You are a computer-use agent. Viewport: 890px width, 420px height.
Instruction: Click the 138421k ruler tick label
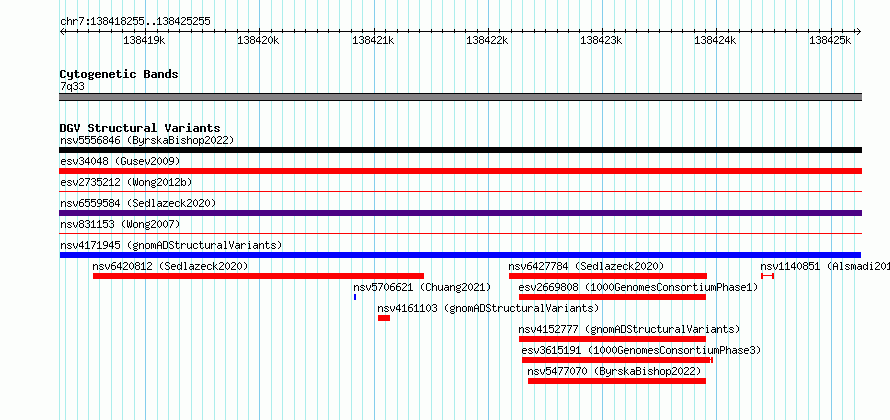tap(373, 40)
